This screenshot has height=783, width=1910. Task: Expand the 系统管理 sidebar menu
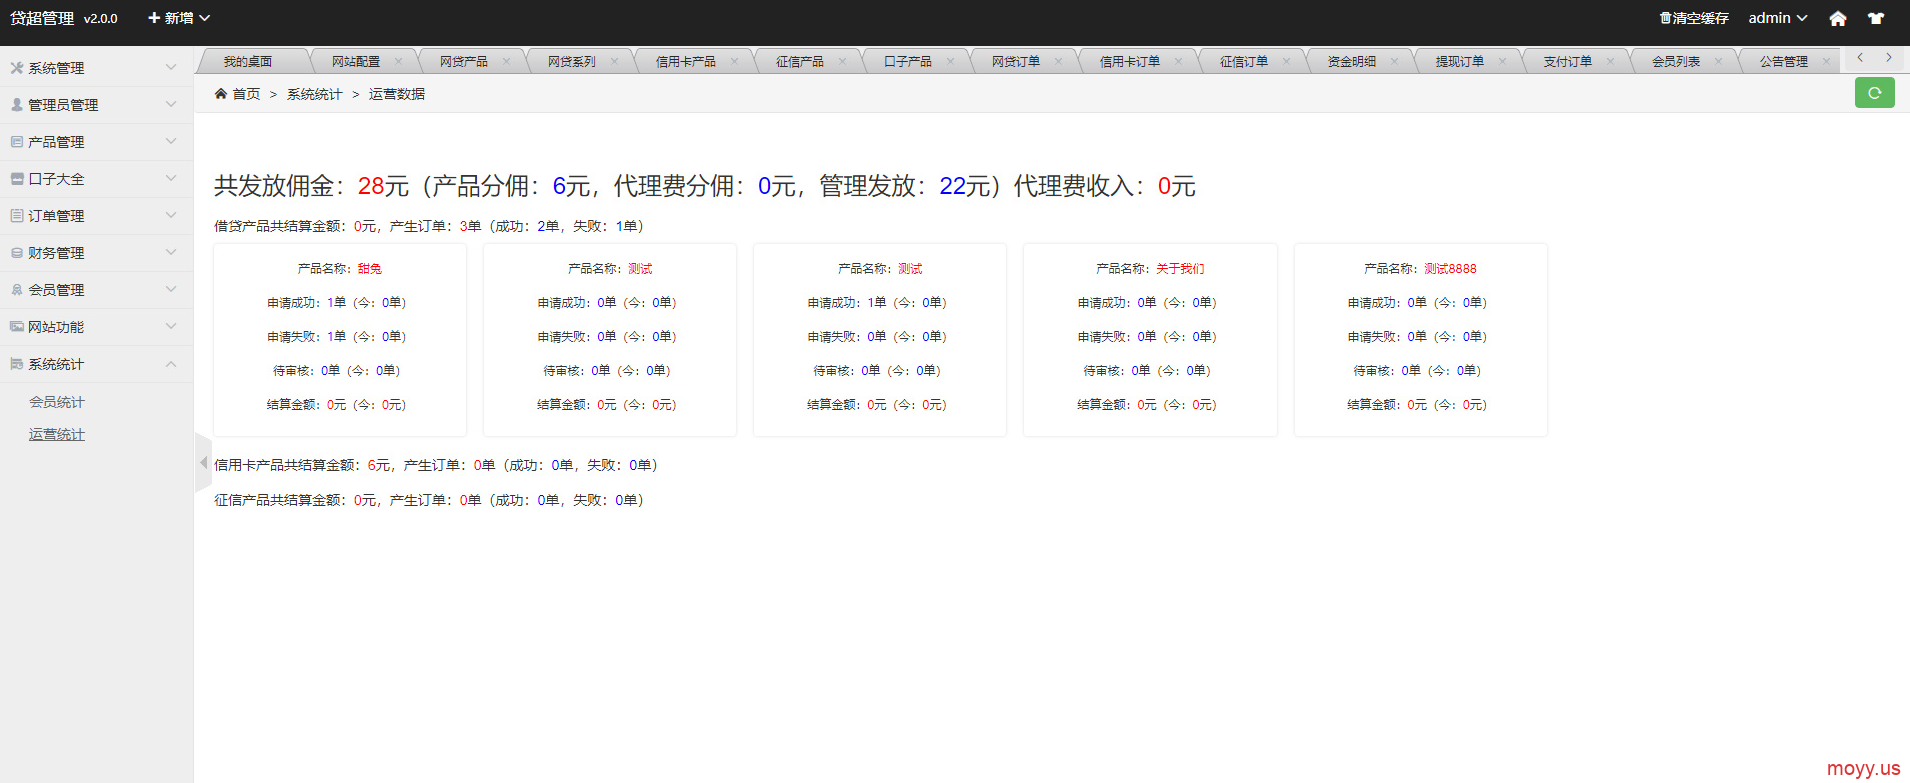point(96,68)
